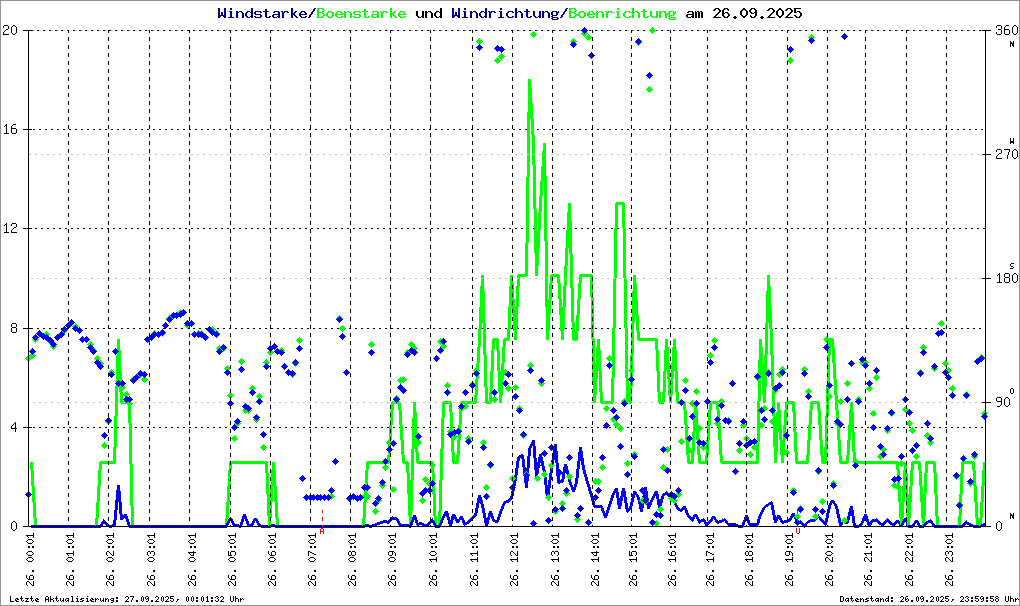Click the time label '26. 10:01'

[x=433, y=559]
